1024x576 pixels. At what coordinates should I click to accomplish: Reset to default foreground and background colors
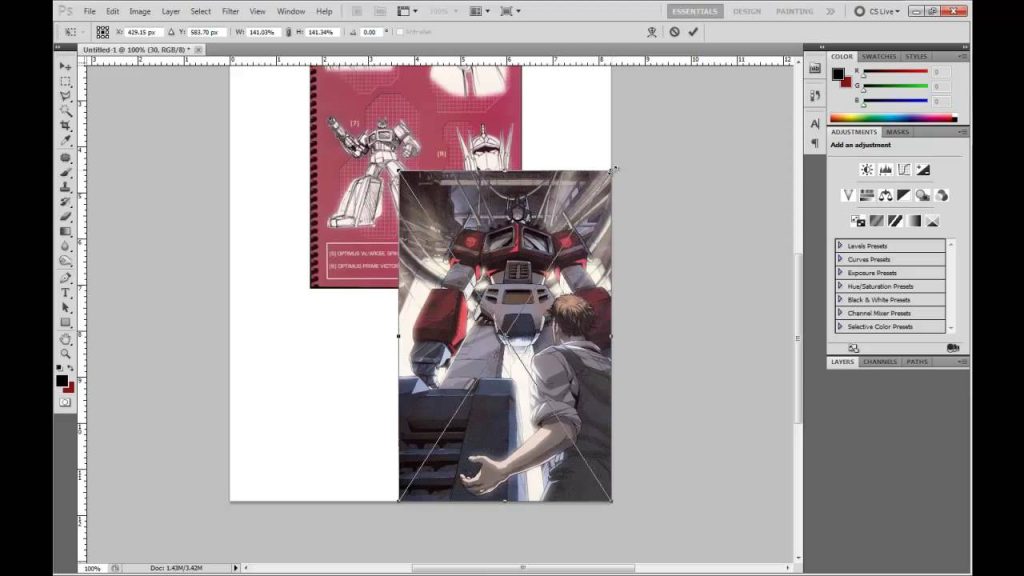(x=59, y=368)
